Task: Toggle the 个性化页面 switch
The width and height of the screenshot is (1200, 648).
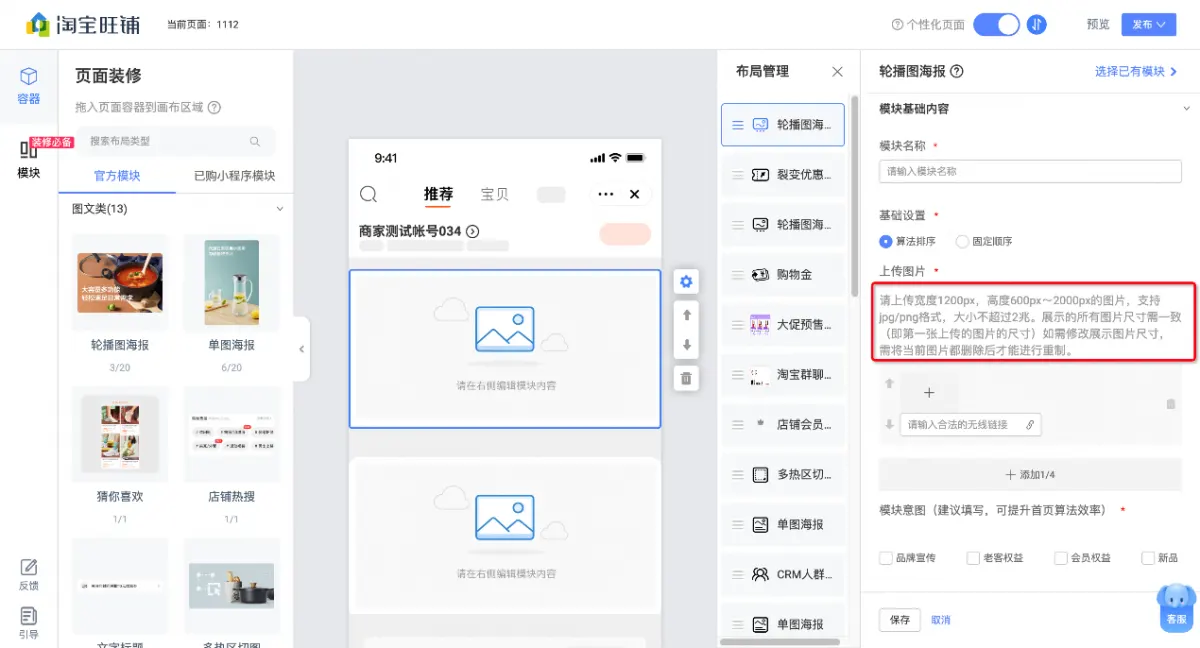Action: [996, 24]
